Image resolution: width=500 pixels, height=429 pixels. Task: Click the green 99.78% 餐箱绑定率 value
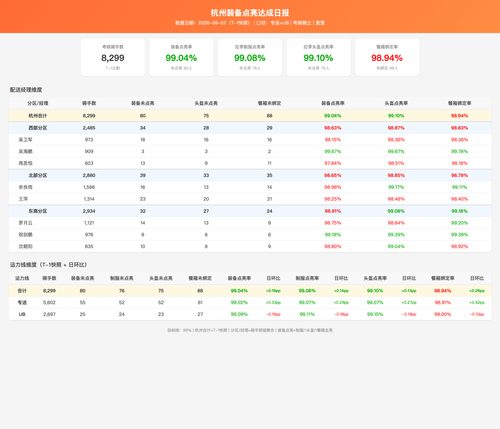tap(459, 151)
